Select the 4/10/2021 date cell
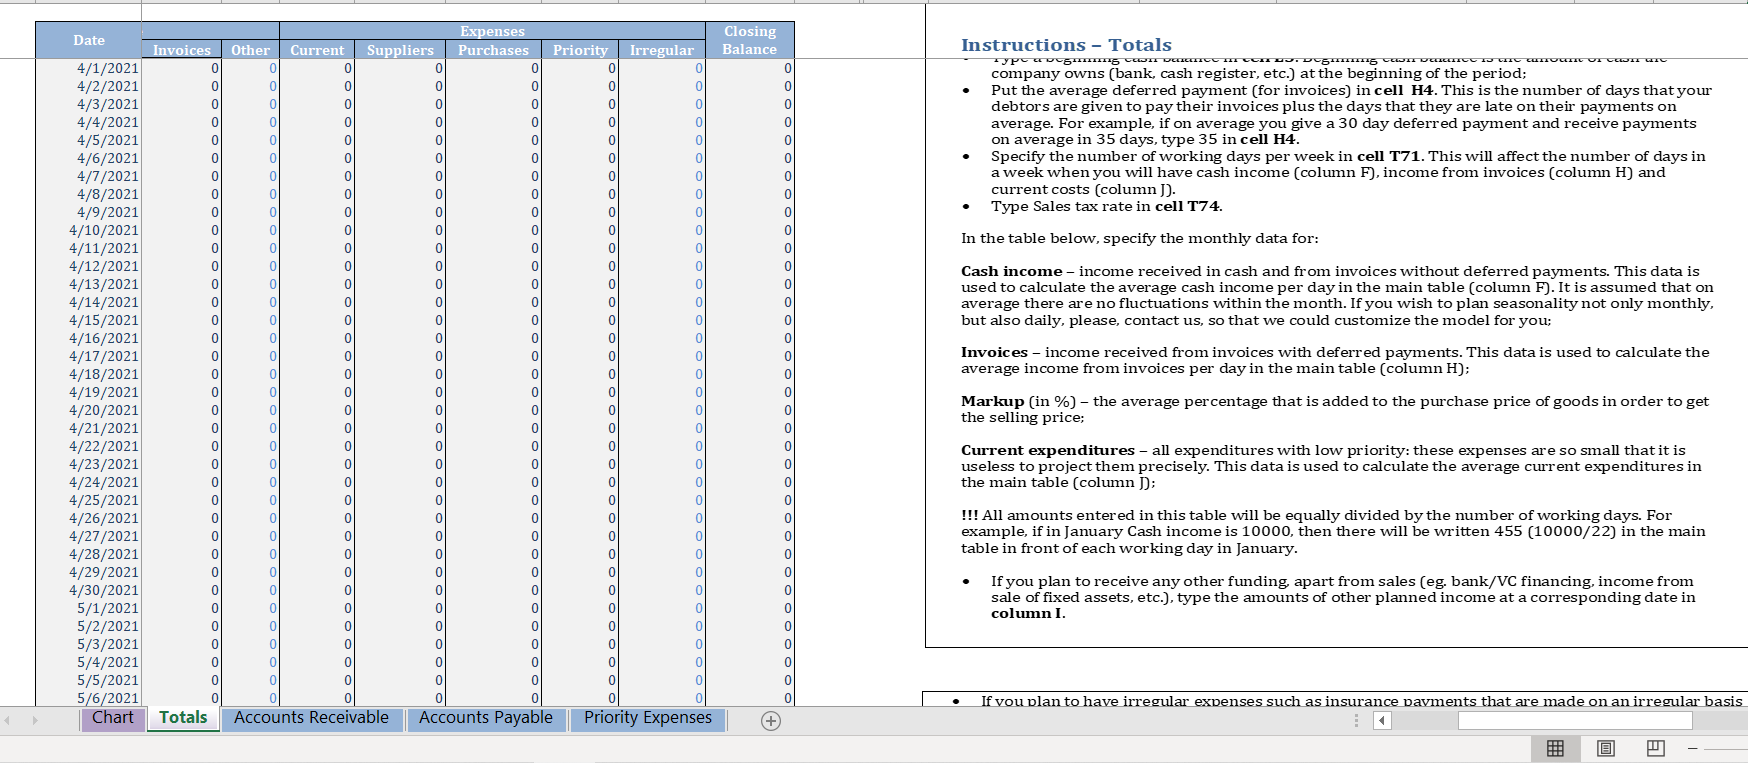1748x763 pixels. (x=88, y=230)
